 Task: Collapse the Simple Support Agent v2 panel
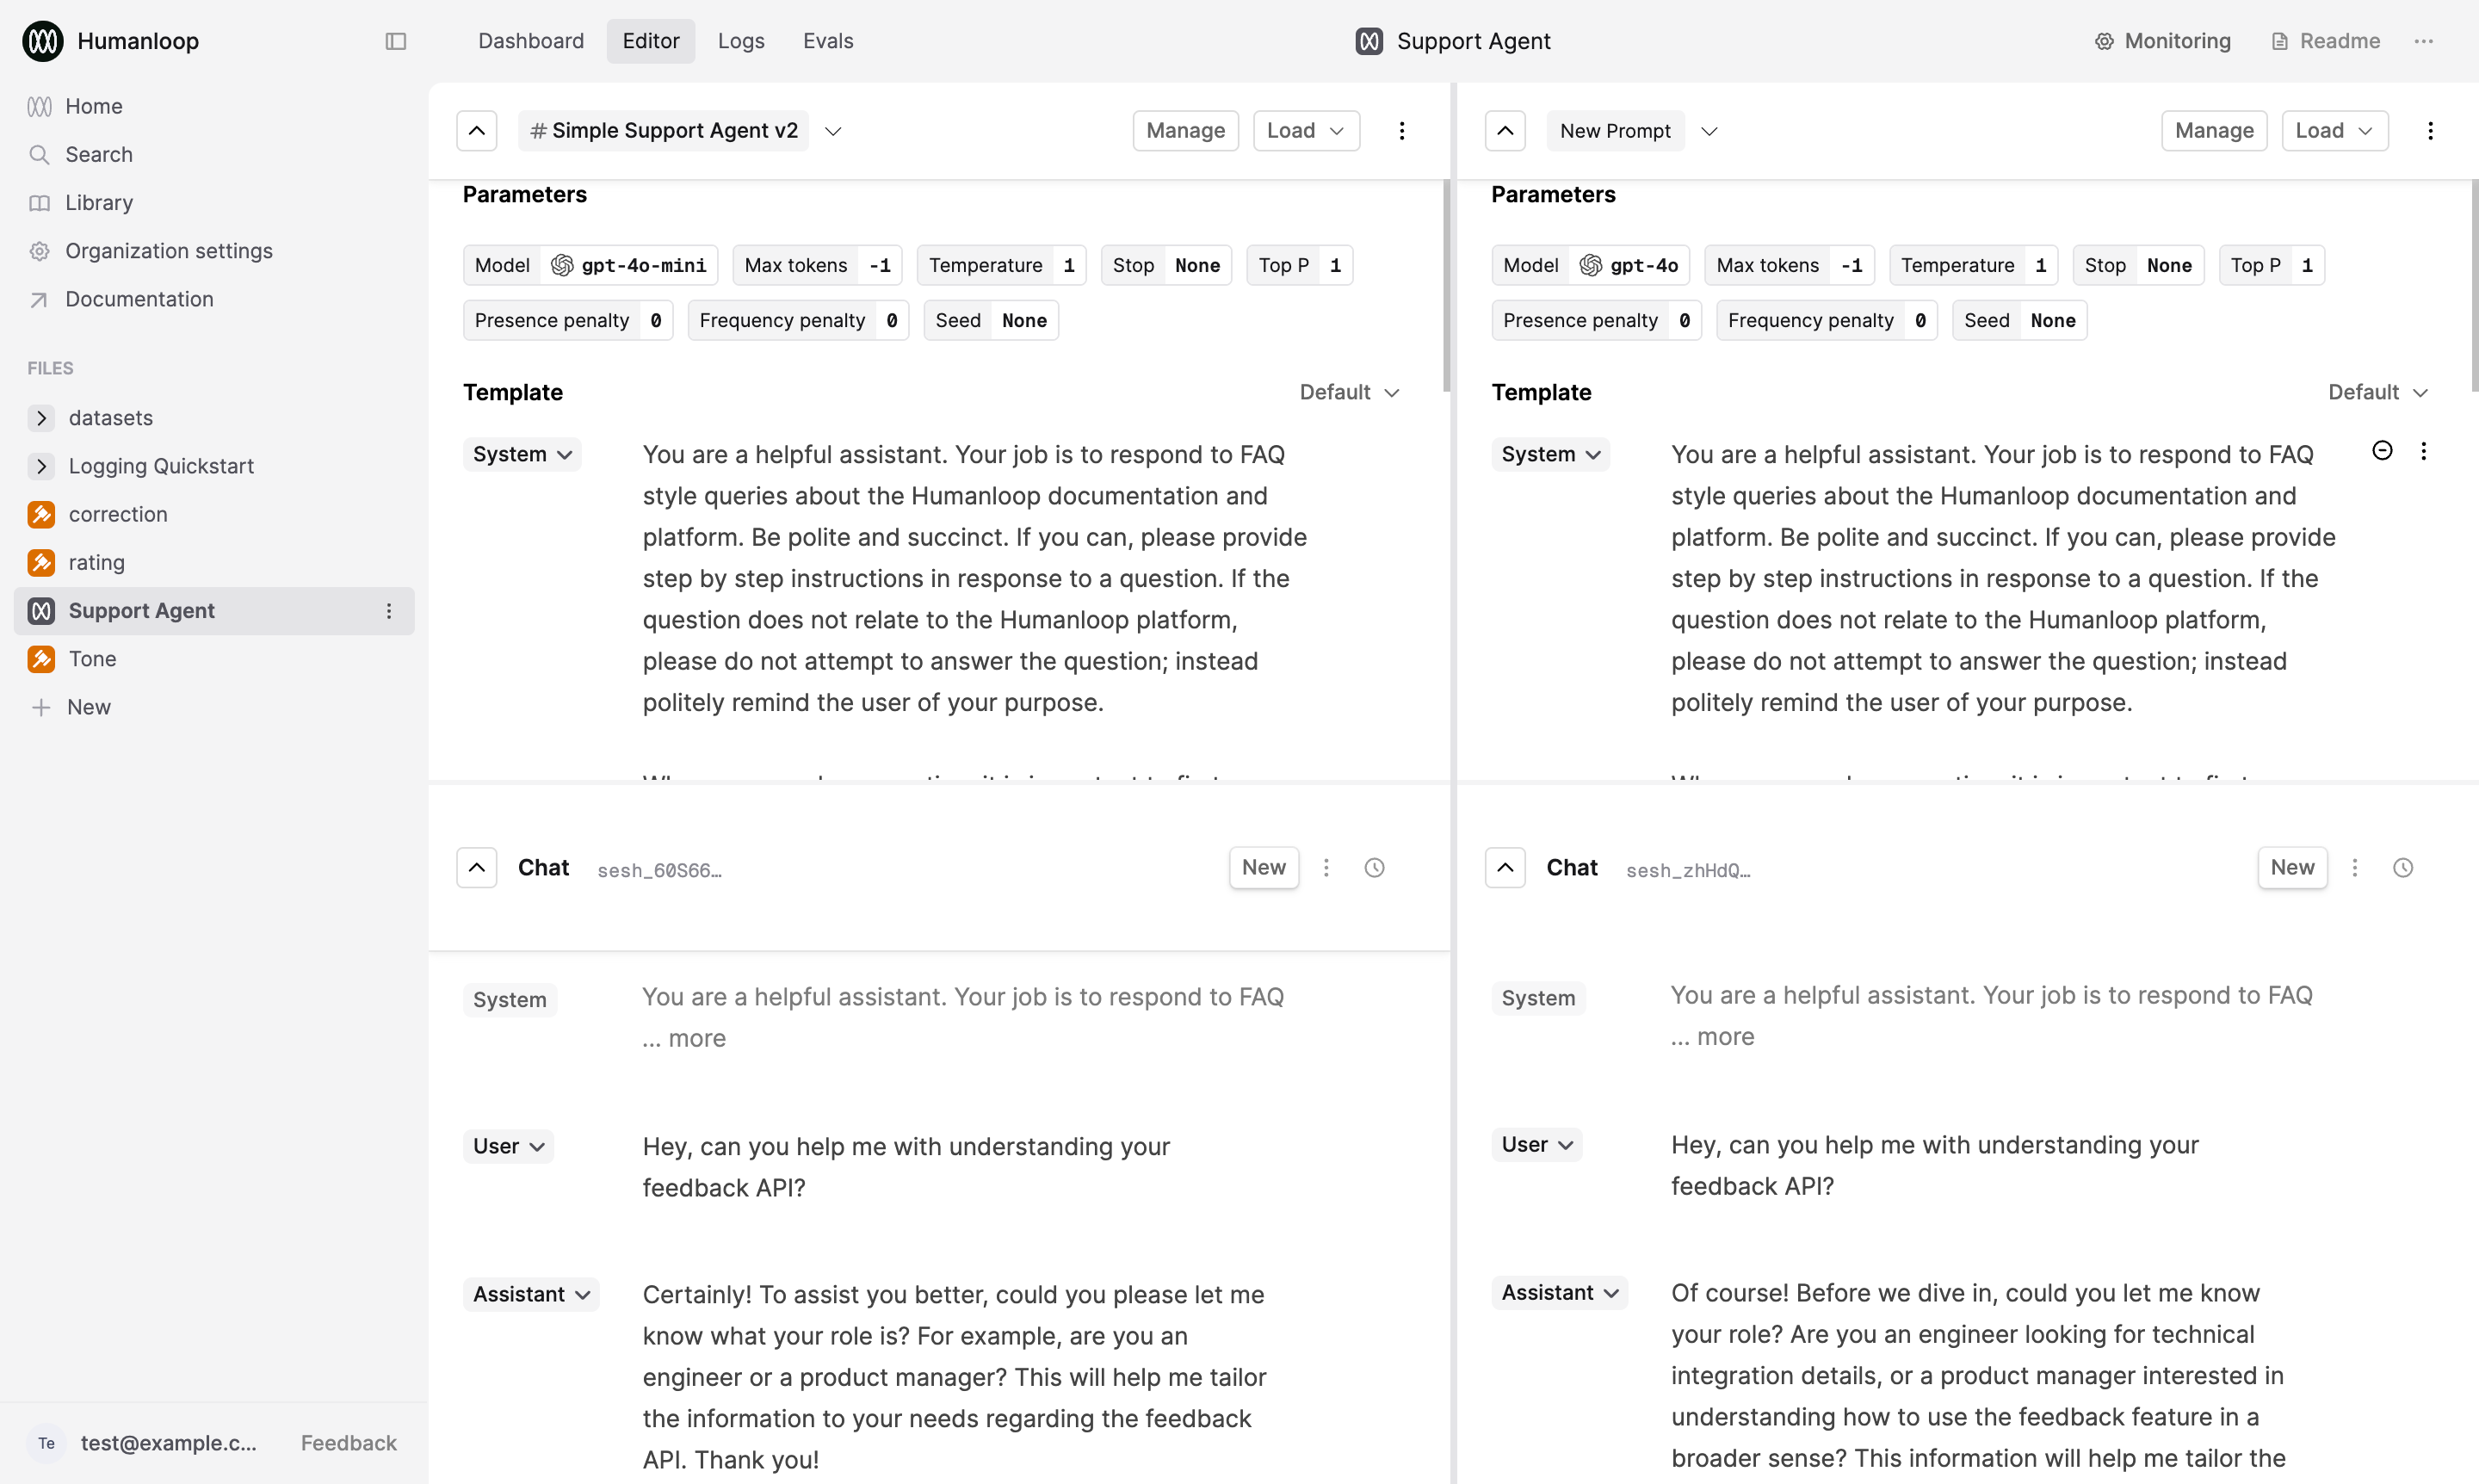[x=477, y=131]
